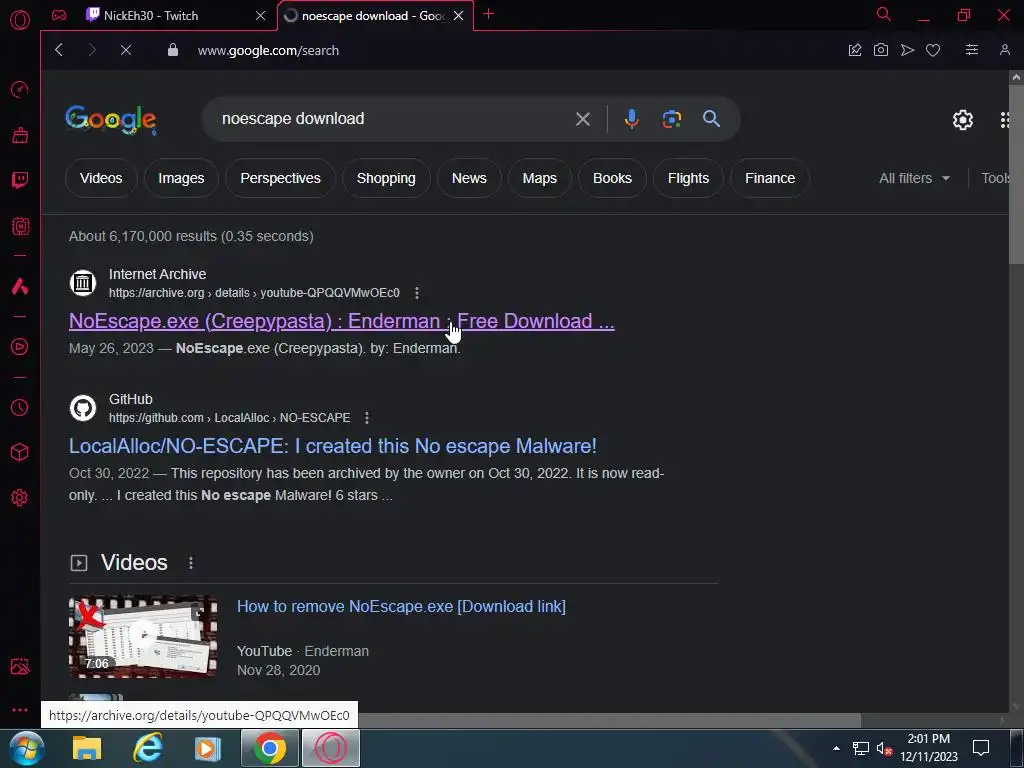1024x768 pixels.
Task: Open tab search magnifier icon
Action: click(x=884, y=14)
